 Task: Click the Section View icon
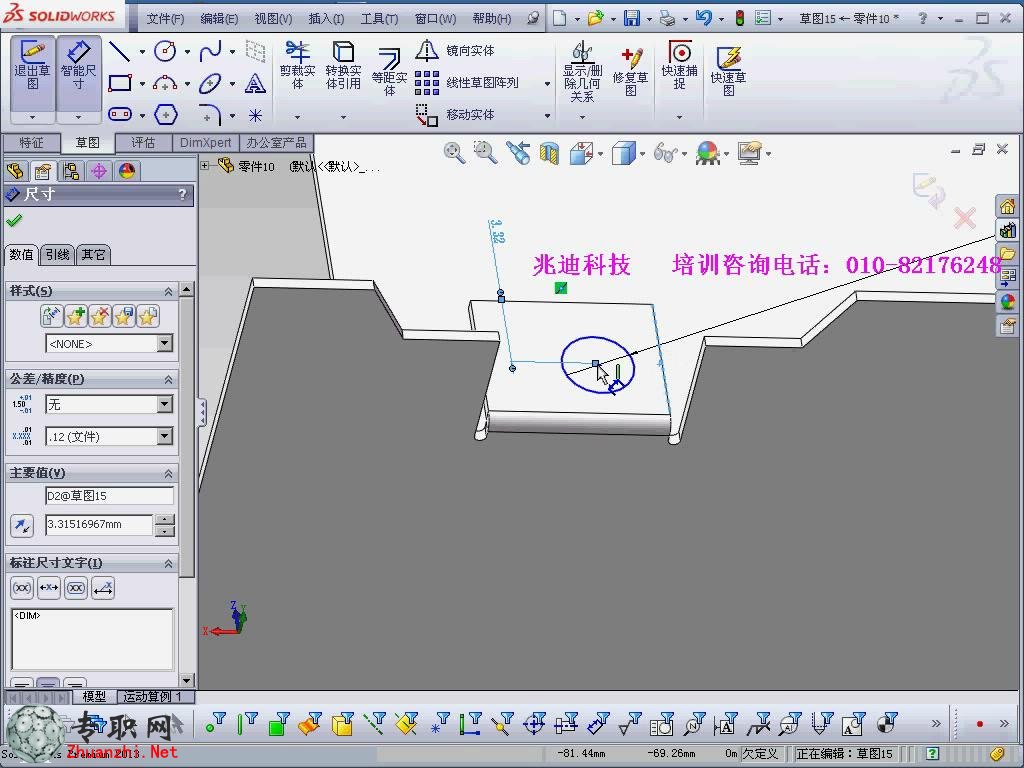pos(549,153)
